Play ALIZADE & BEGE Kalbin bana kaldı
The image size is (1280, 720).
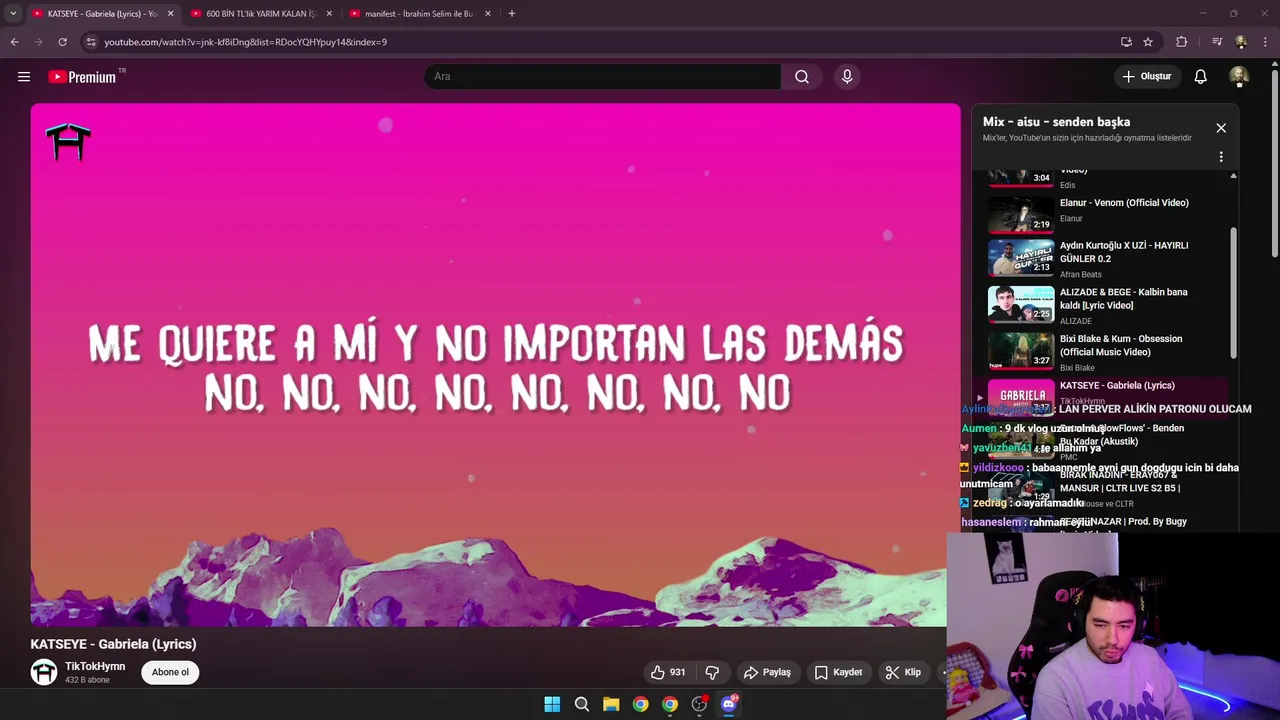[x=1104, y=305]
